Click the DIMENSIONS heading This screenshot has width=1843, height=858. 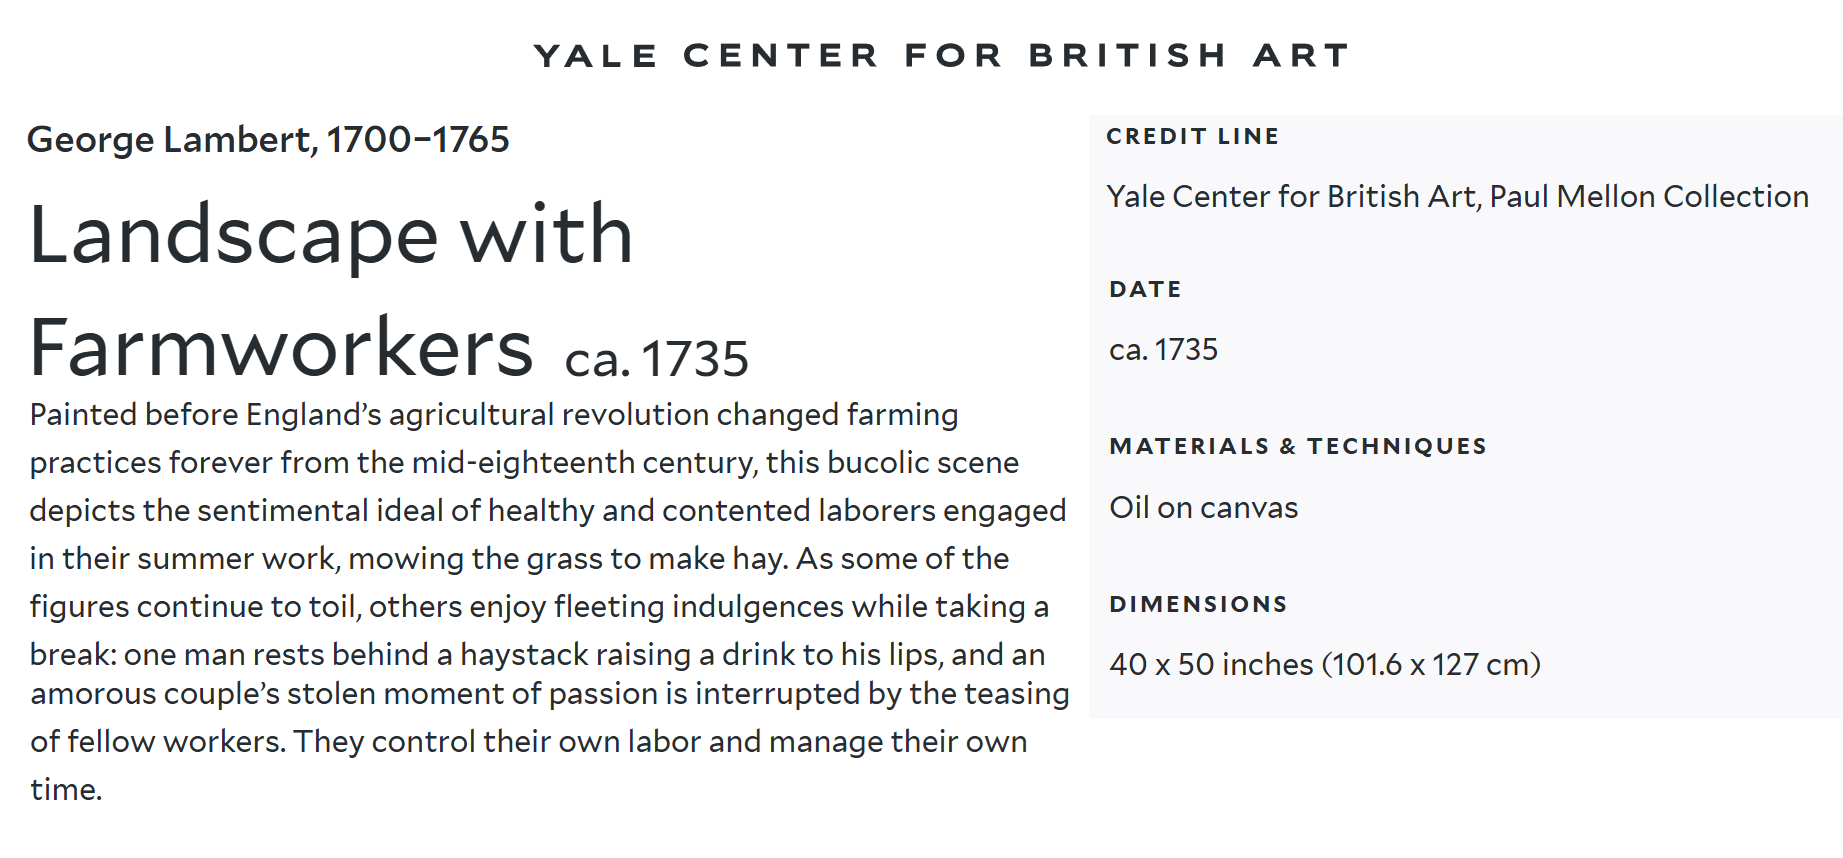[x=1198, y=604]
